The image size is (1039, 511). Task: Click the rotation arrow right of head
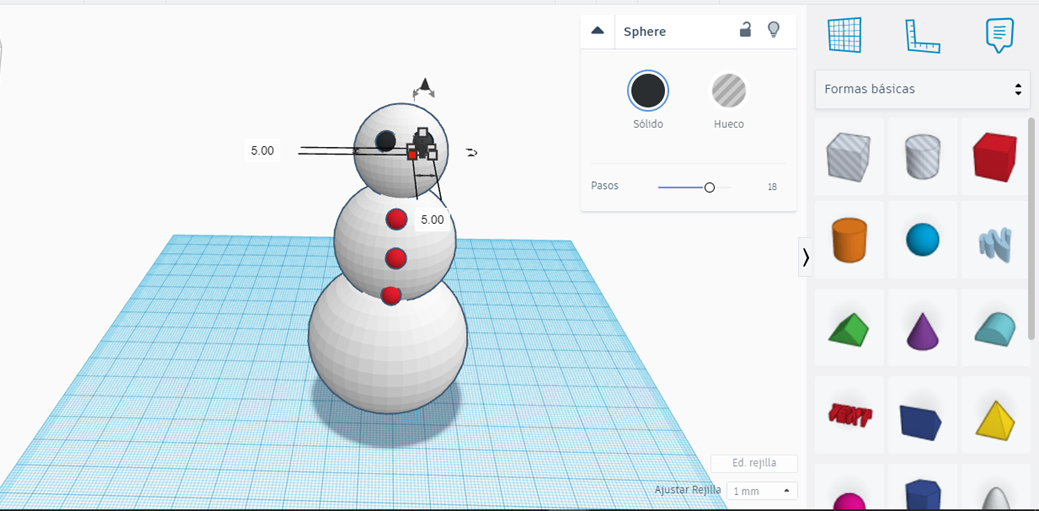[471, 152]
